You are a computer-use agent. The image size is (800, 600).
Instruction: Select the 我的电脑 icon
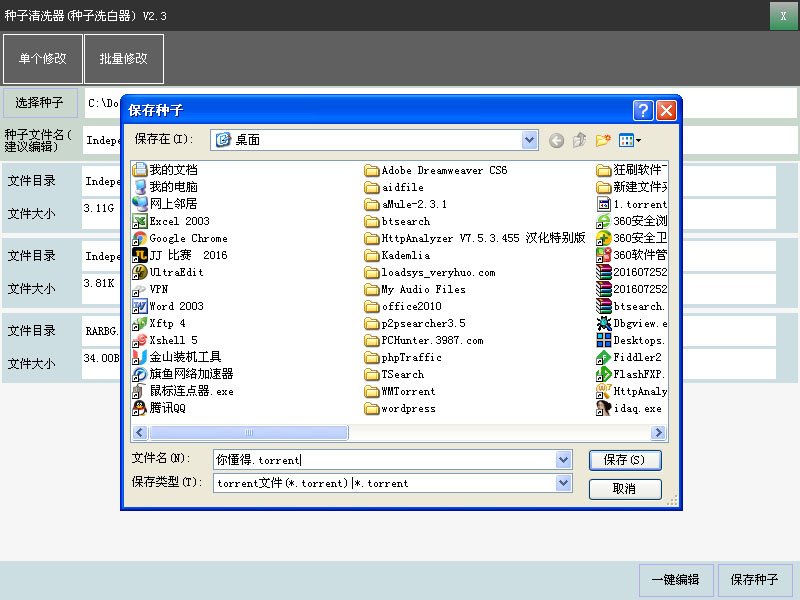coord(140,187)
